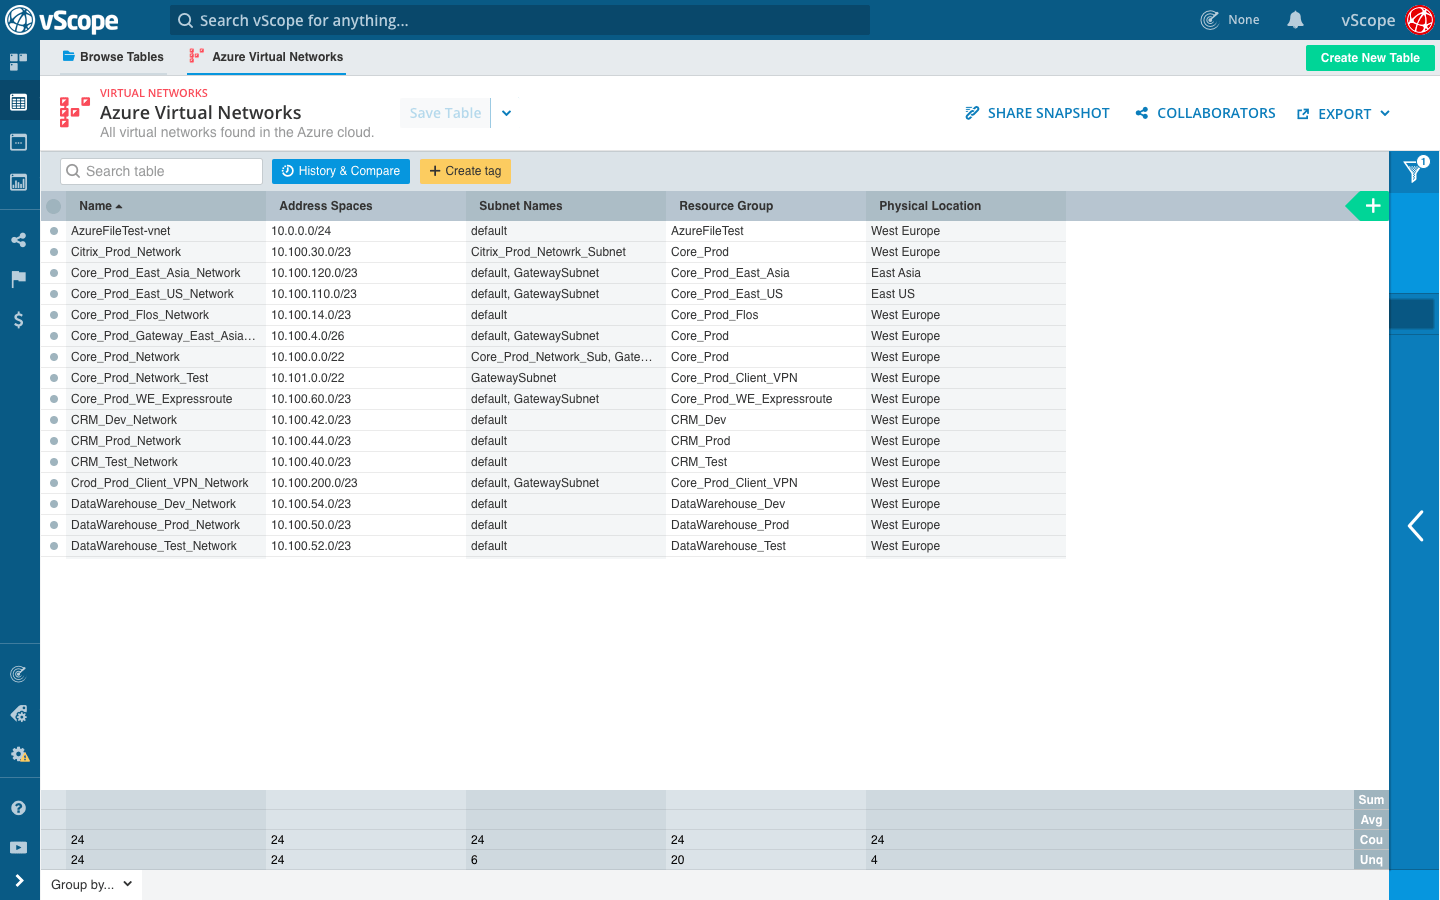Open the flag icon in sidebar

point(18,279)
